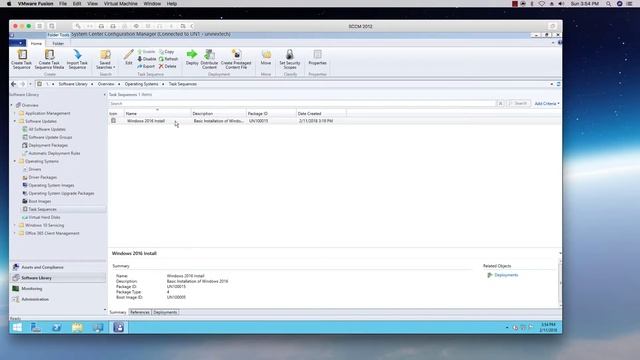This screenshot has height=360, width=640.
Task: Select Operating System Images tree item
Action: (51, 185)
